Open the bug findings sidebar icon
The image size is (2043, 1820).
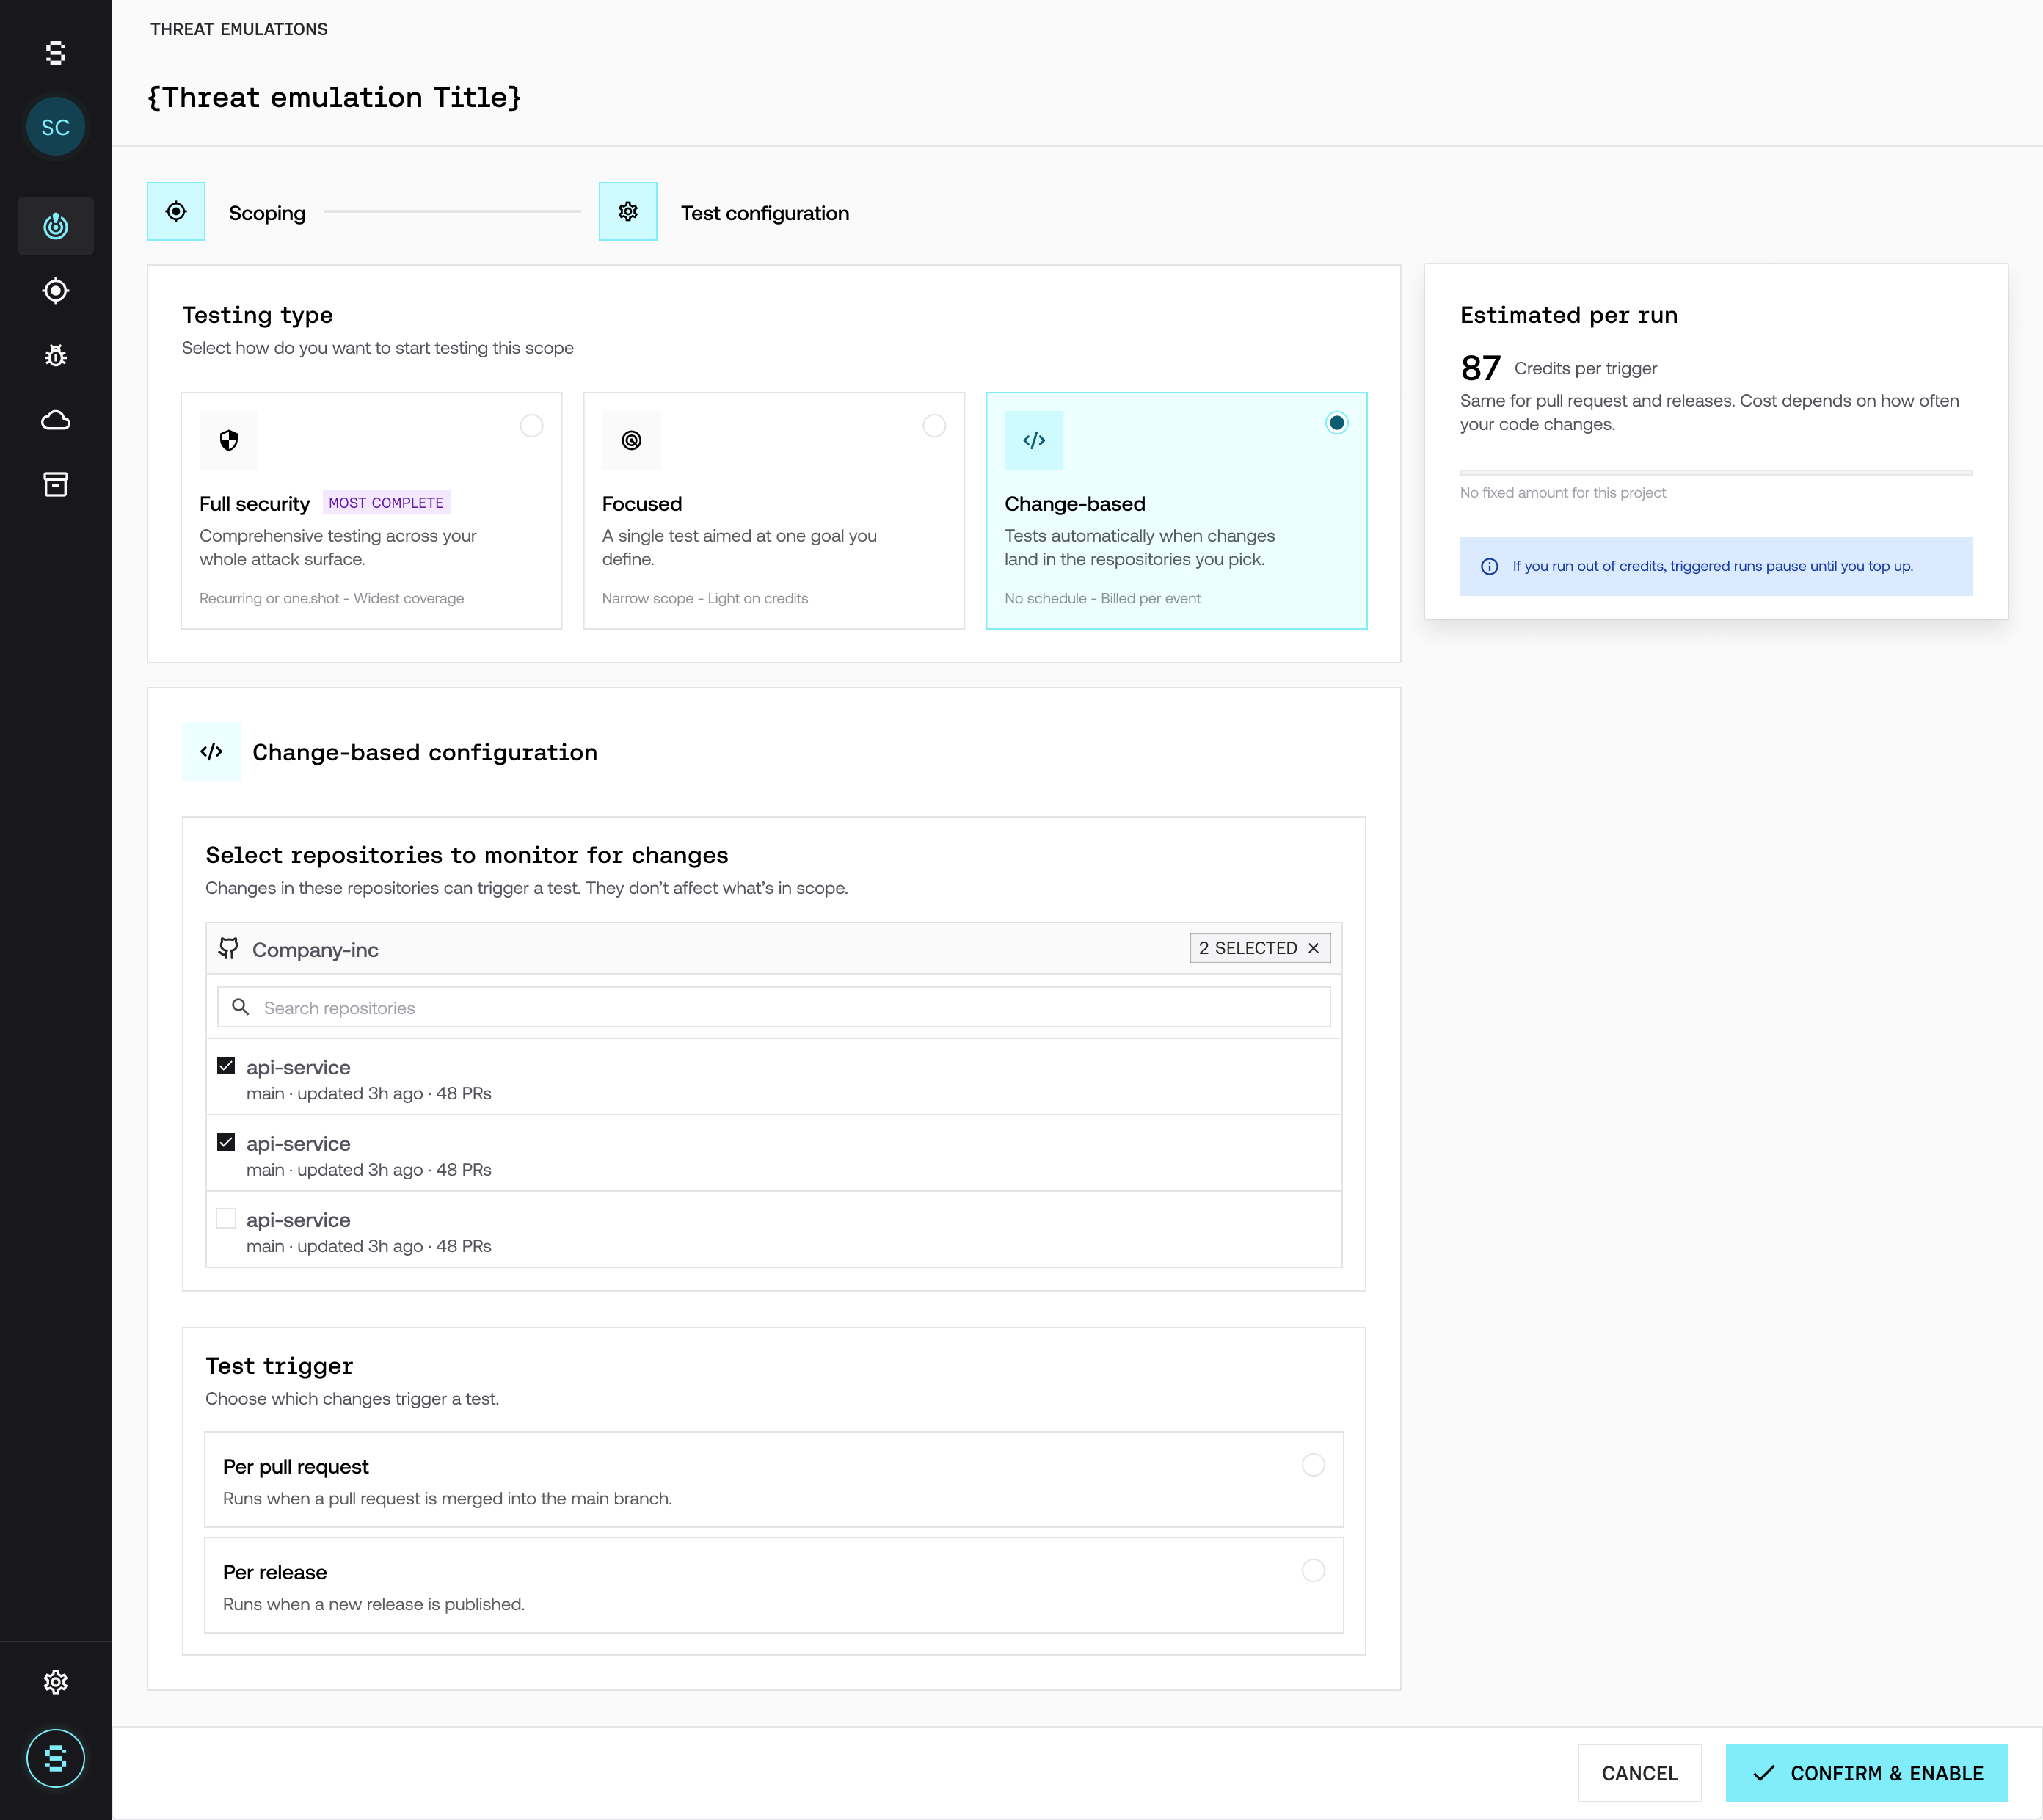tap(56, 355)
